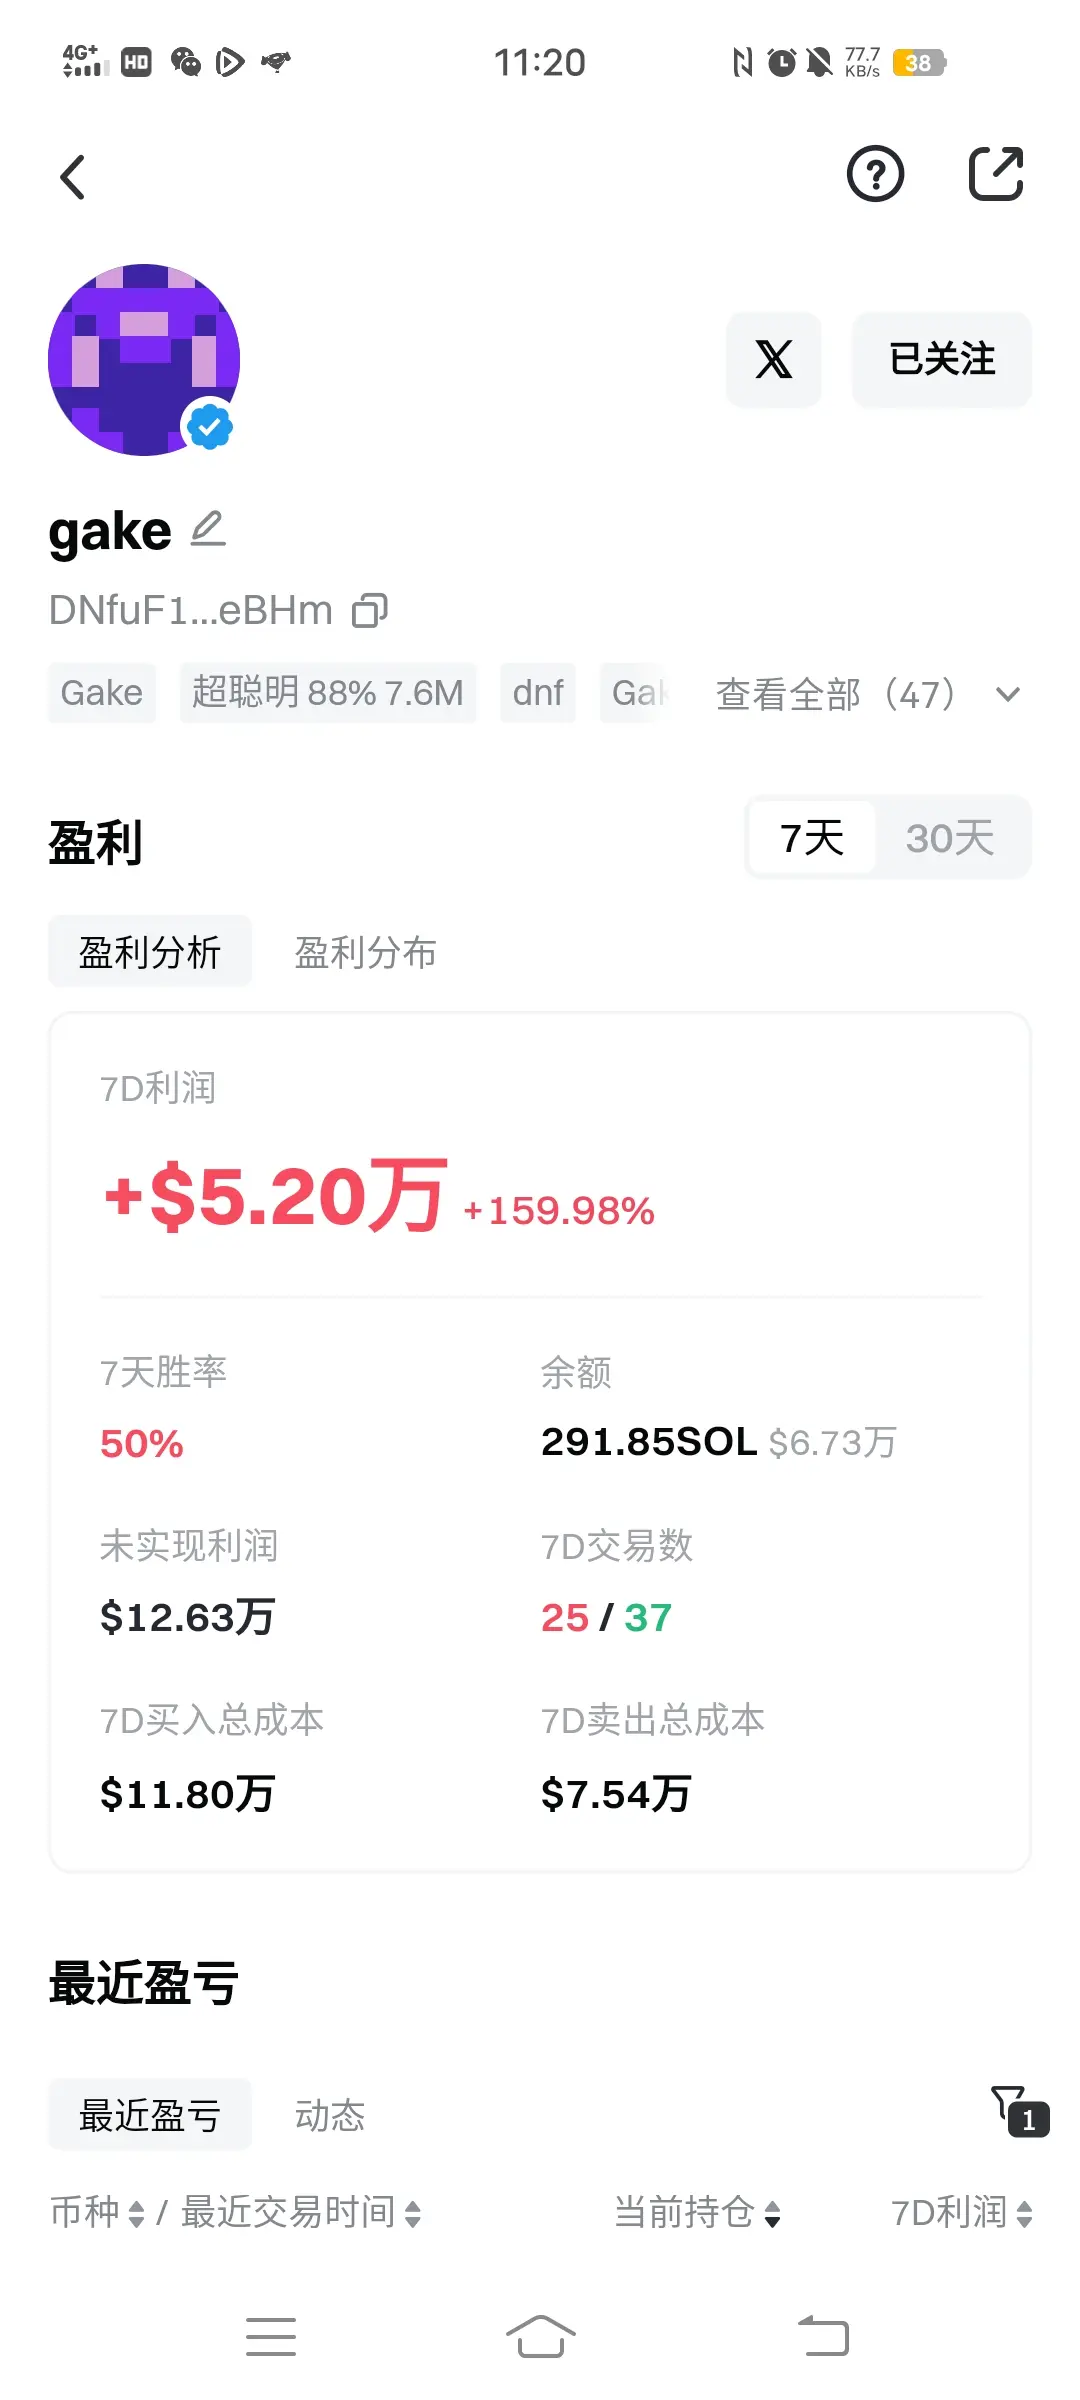Sort by 当前持仓 column arrows
The image size is (1080, 2400).
[x=772, y=2214]
